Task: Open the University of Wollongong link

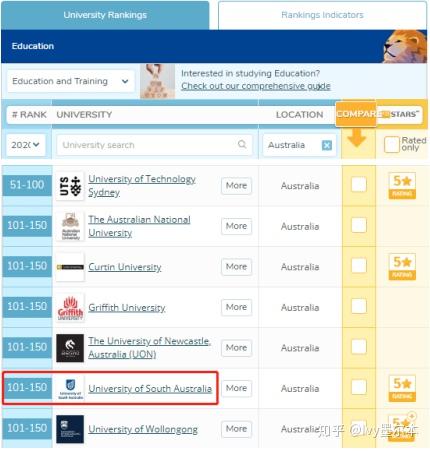Action: coord(143,429)
